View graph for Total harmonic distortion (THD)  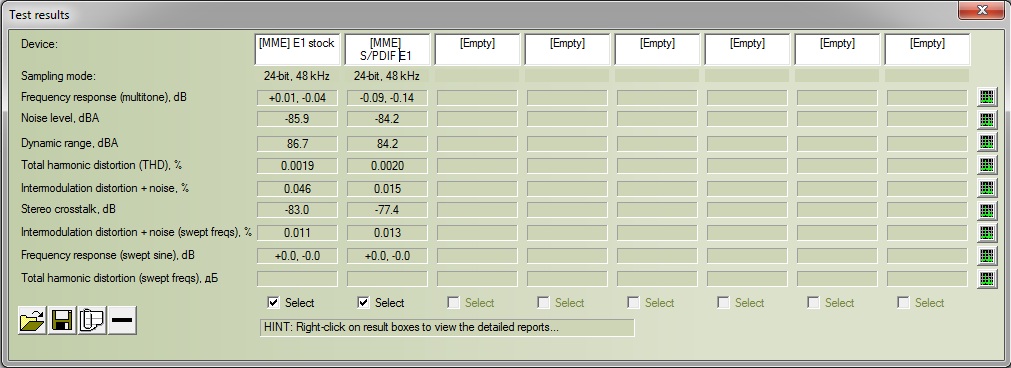(986, 165)
